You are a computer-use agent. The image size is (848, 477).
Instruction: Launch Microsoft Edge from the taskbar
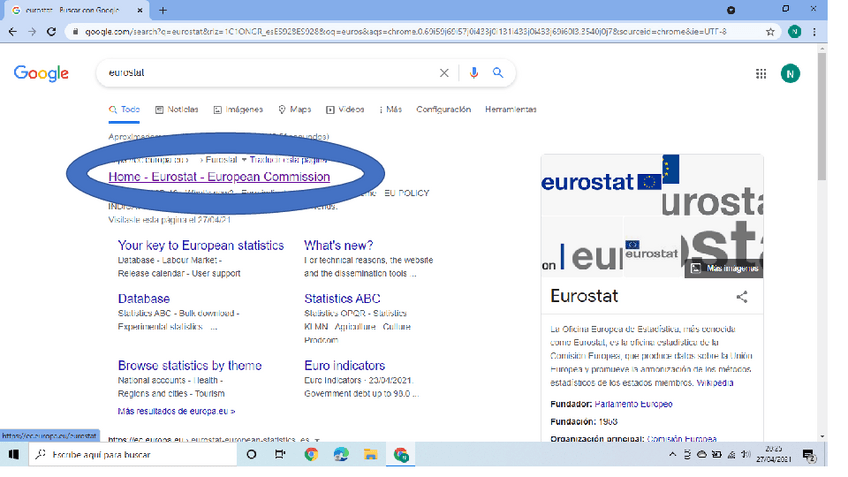coord(341,454)
